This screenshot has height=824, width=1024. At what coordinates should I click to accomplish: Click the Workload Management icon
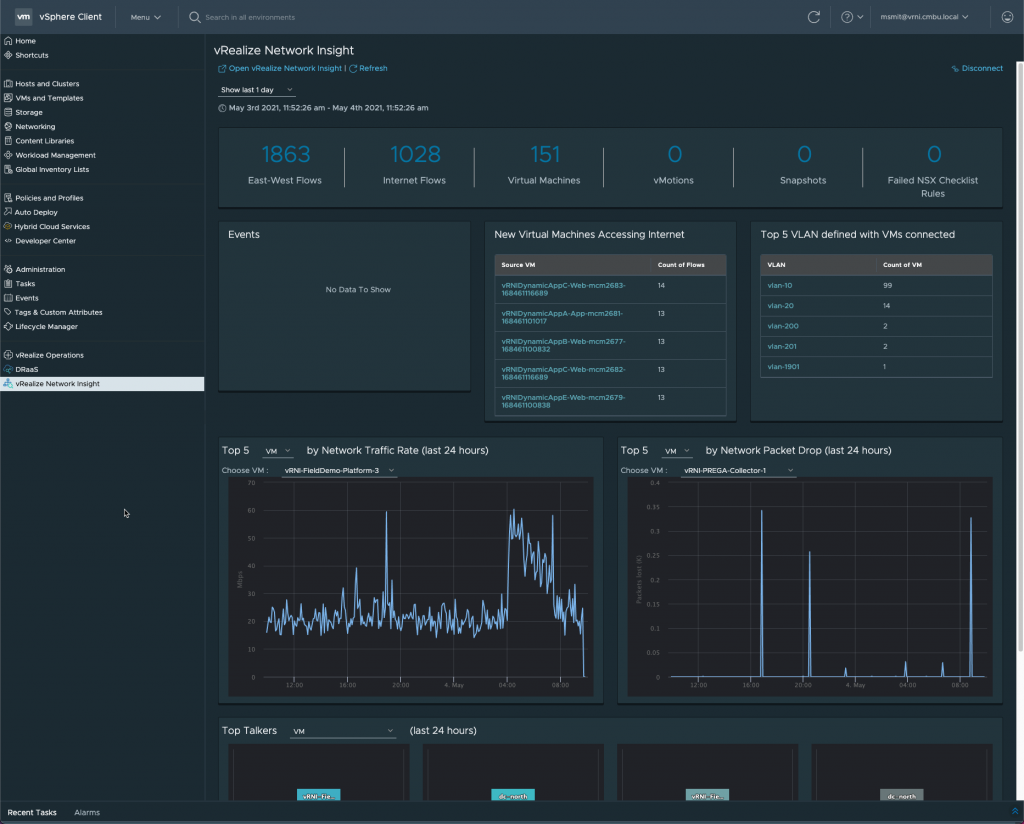pos(8,155)
